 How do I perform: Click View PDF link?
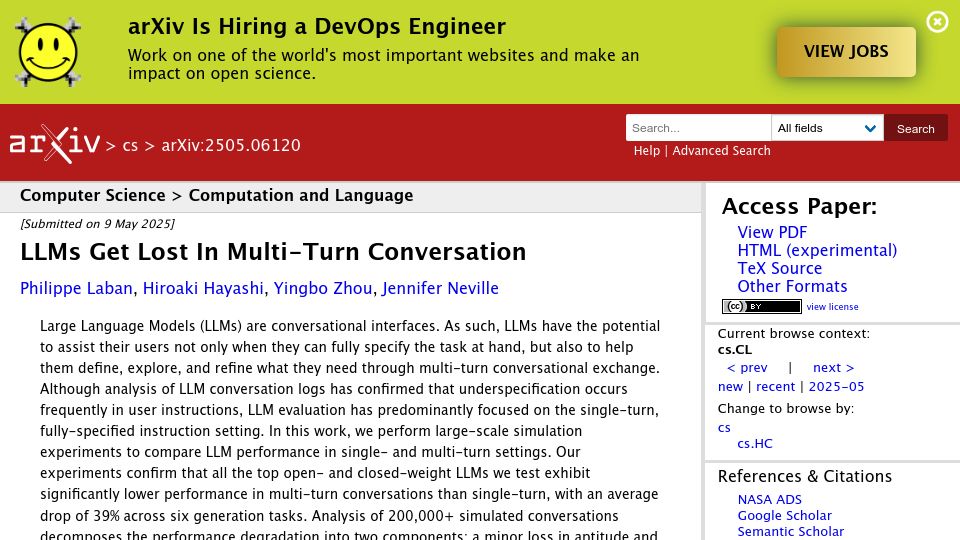click(772, 232)
